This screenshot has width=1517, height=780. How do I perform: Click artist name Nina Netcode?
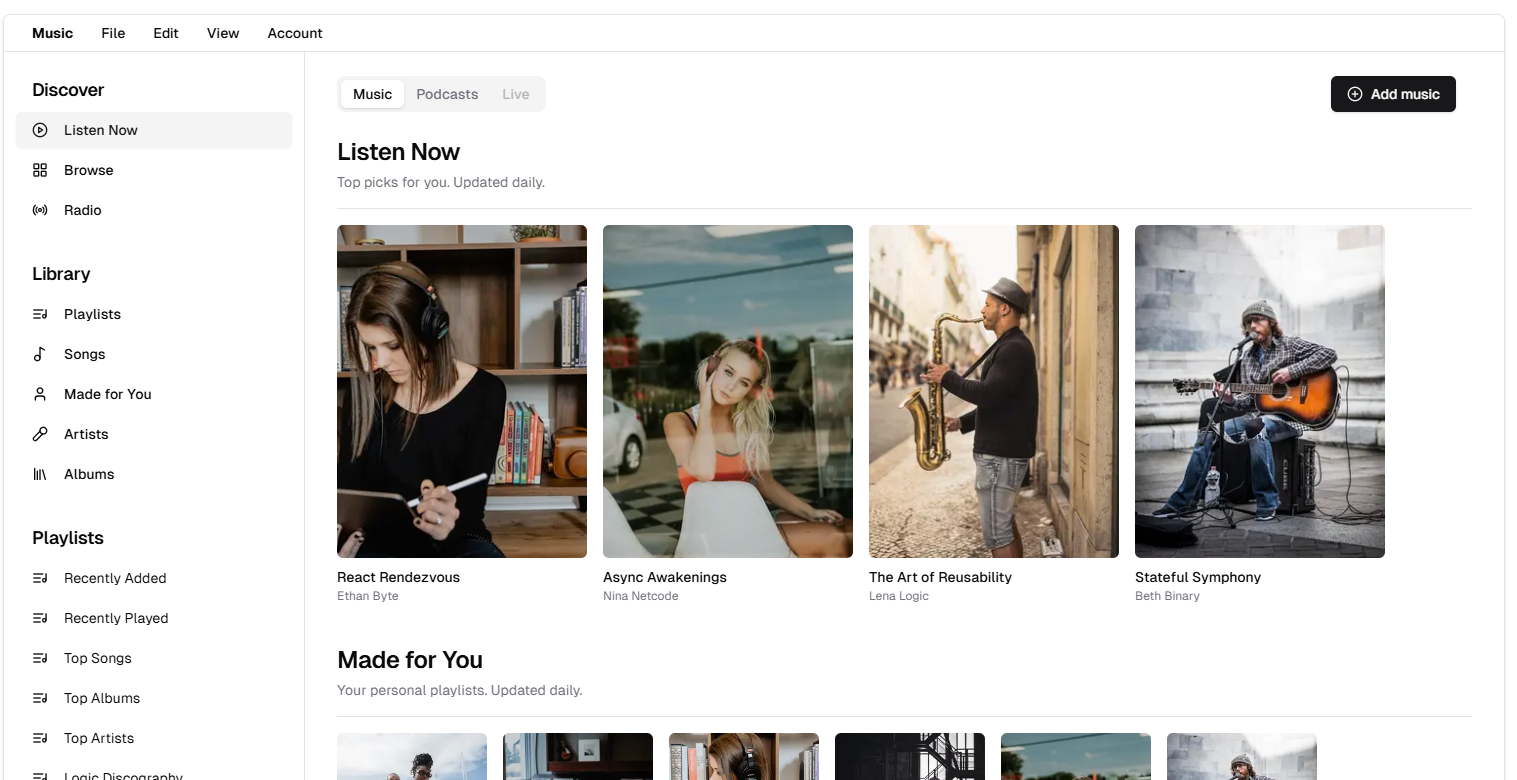(x=641, y=596)
